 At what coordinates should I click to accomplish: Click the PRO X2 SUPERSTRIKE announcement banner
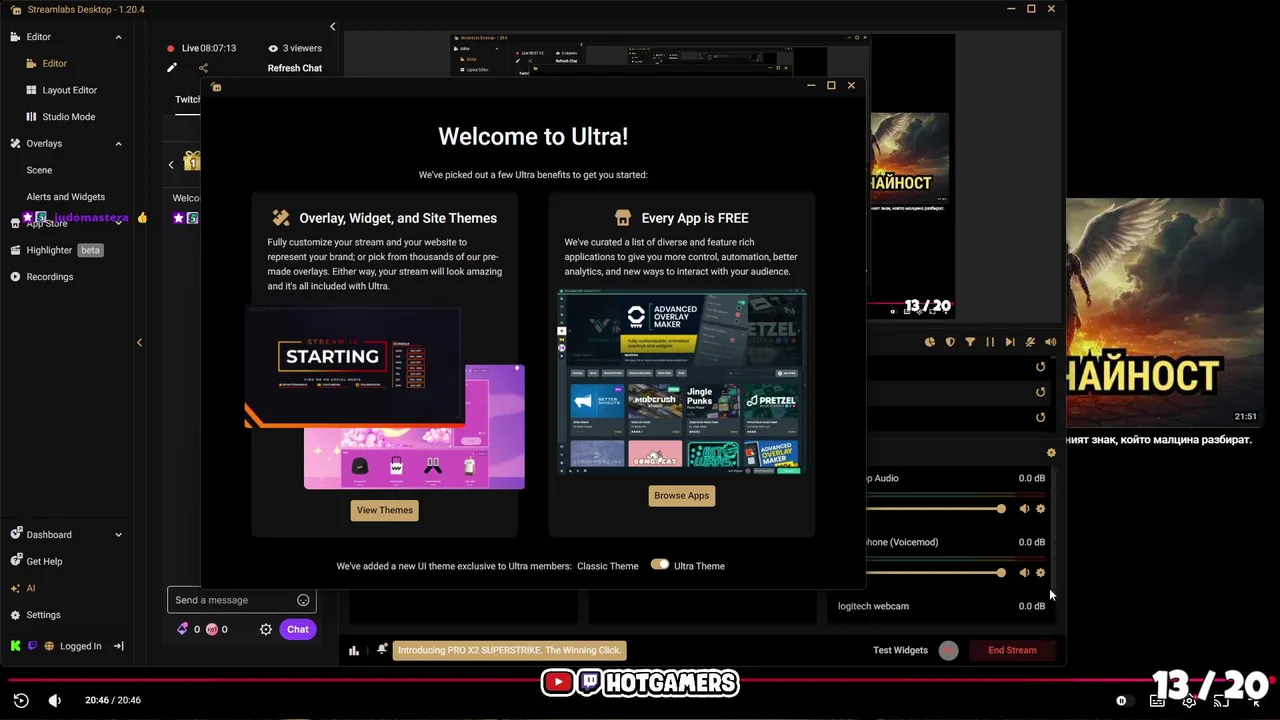point(510,650)
